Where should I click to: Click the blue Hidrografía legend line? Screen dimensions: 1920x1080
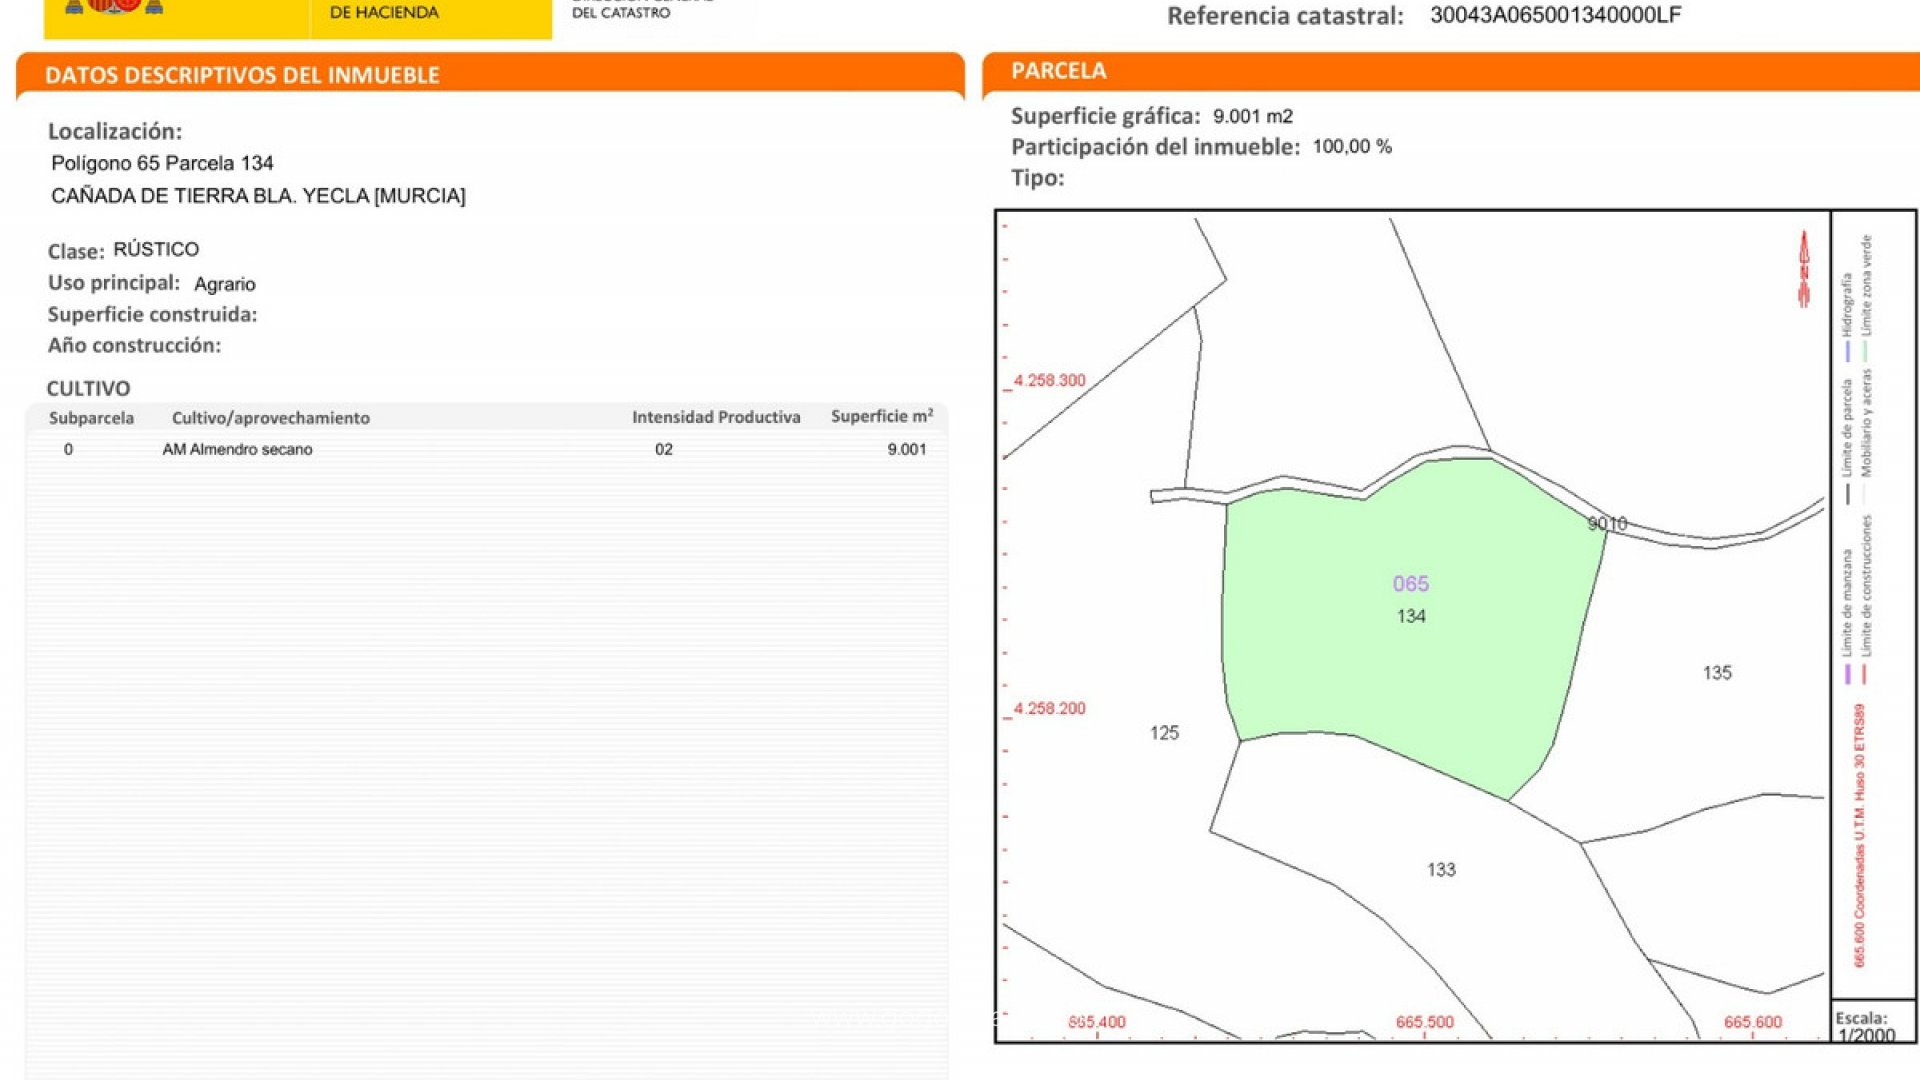1847,351
